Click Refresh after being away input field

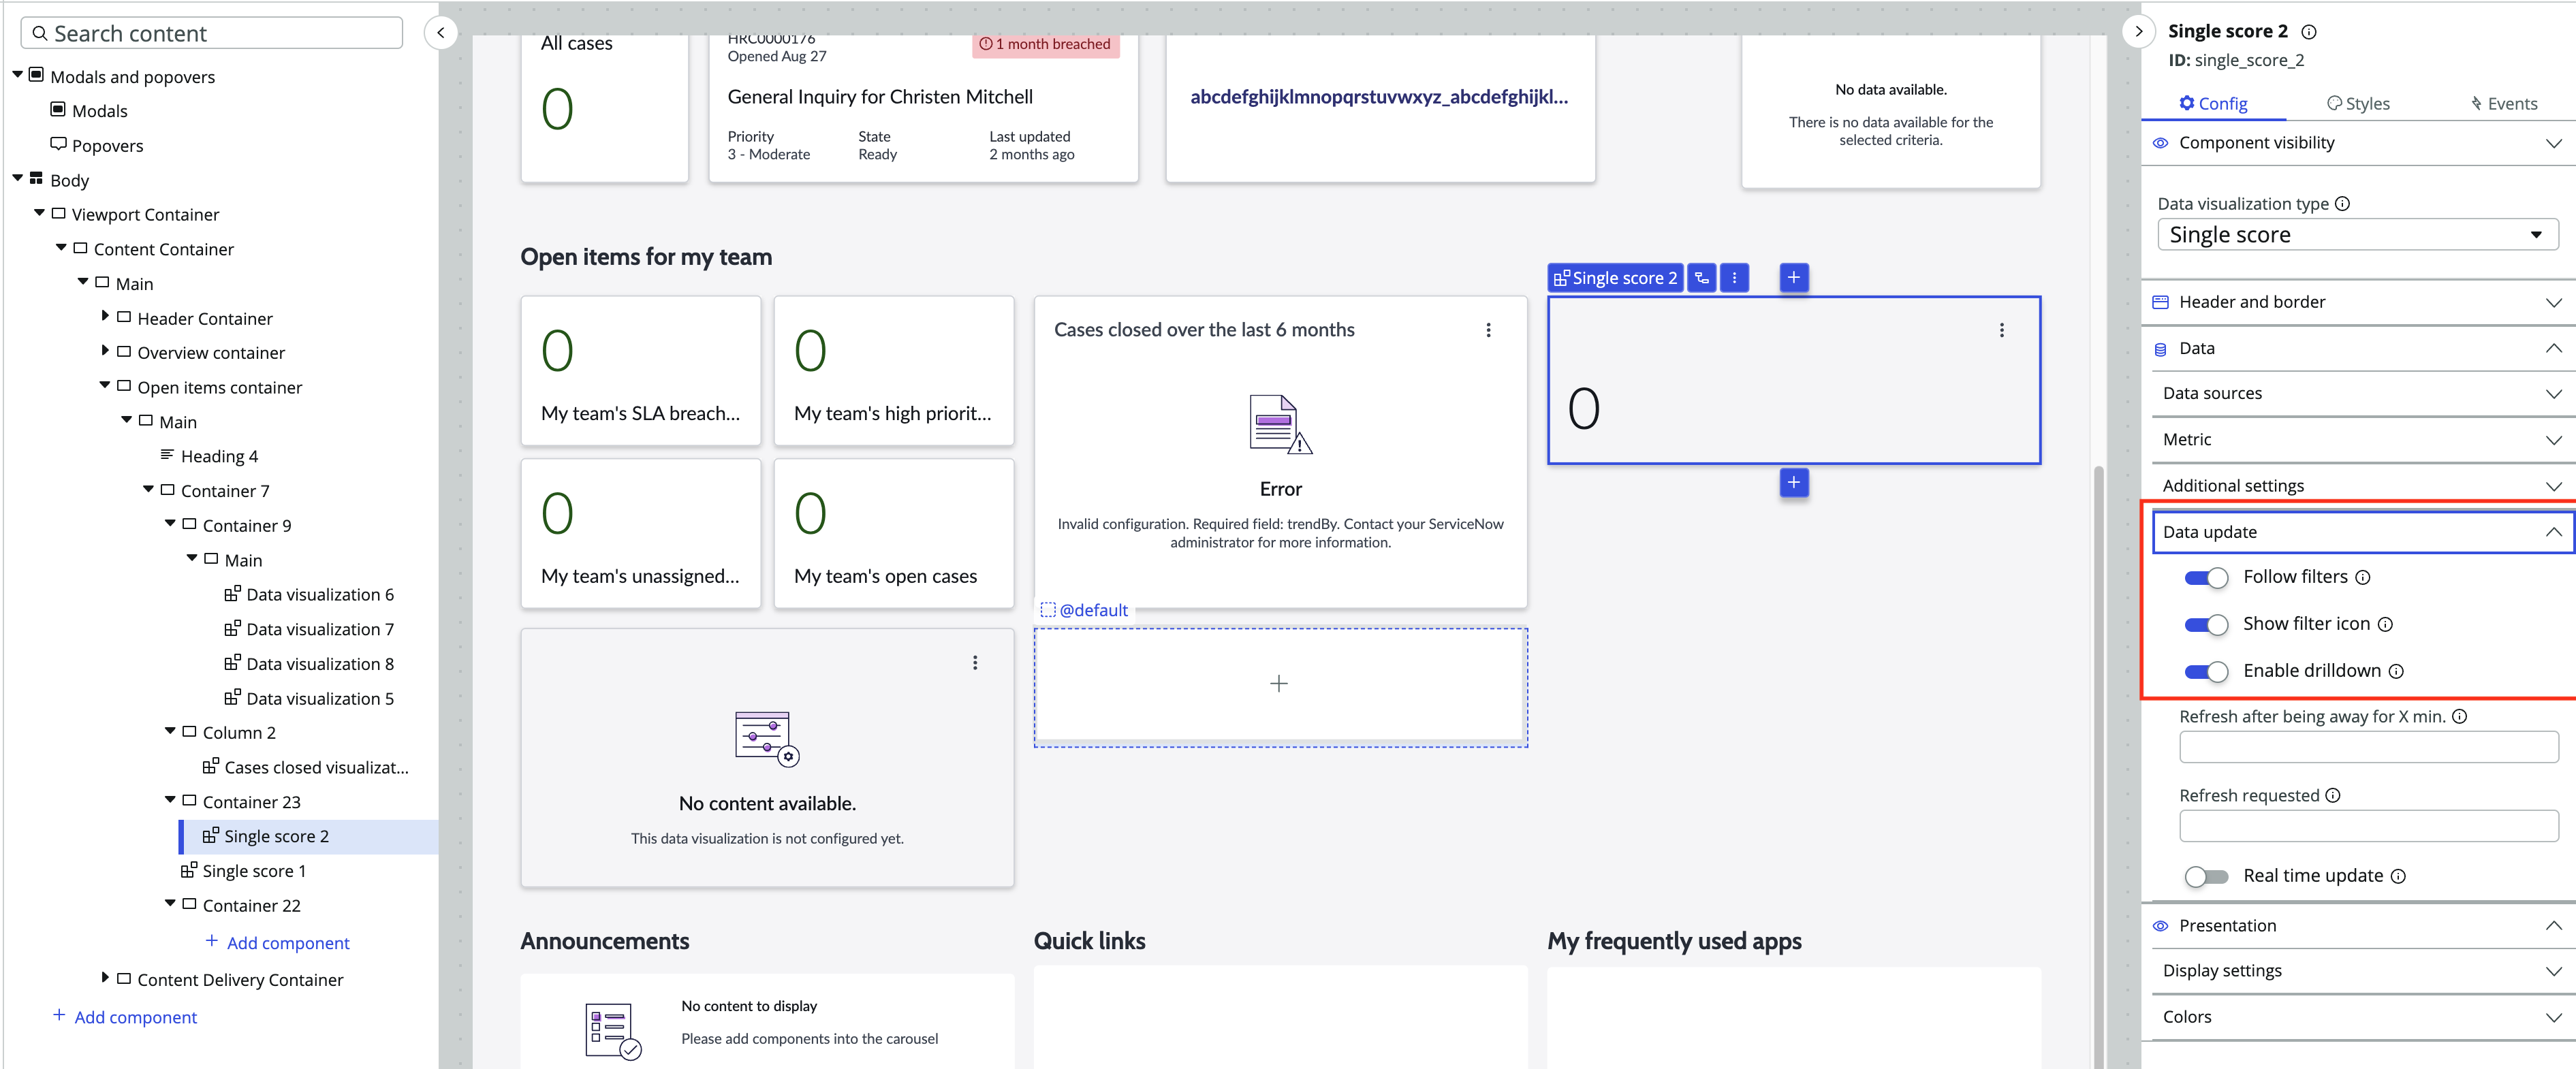(2368, 747)
